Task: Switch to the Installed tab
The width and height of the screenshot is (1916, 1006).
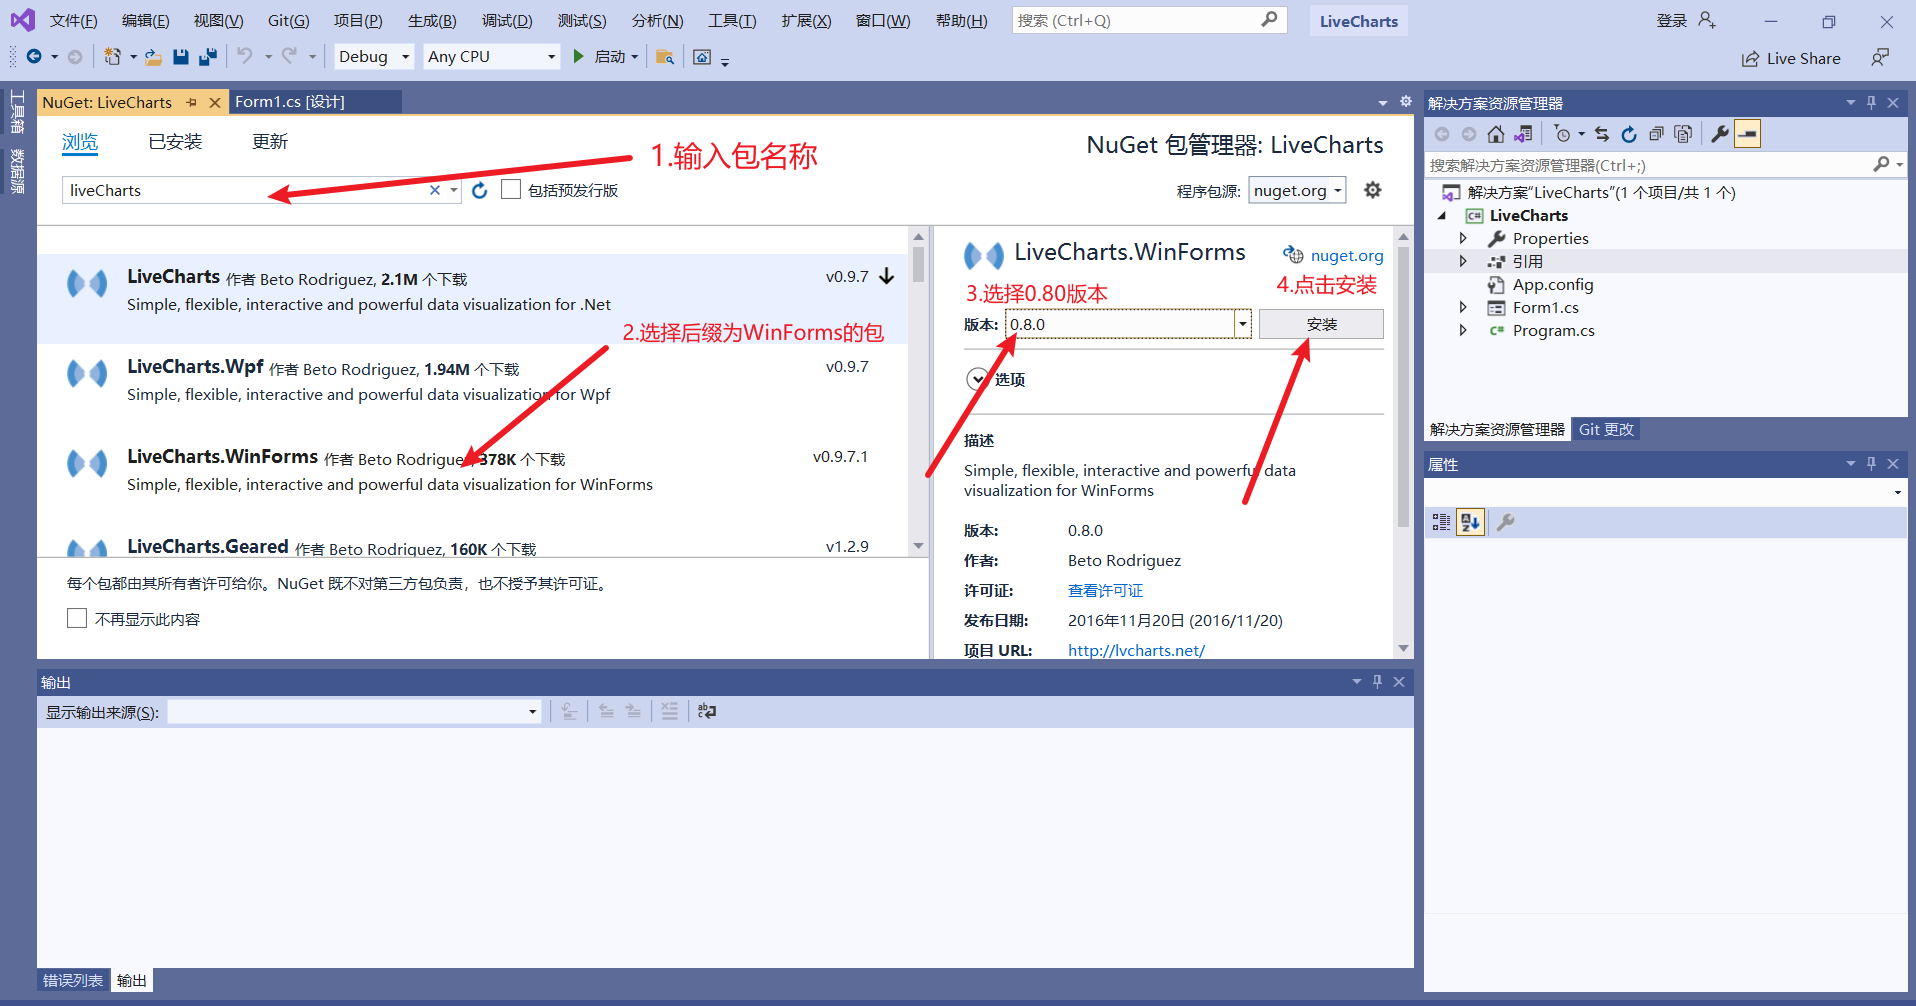Action: pyautogui.click(x=175, y=142)
